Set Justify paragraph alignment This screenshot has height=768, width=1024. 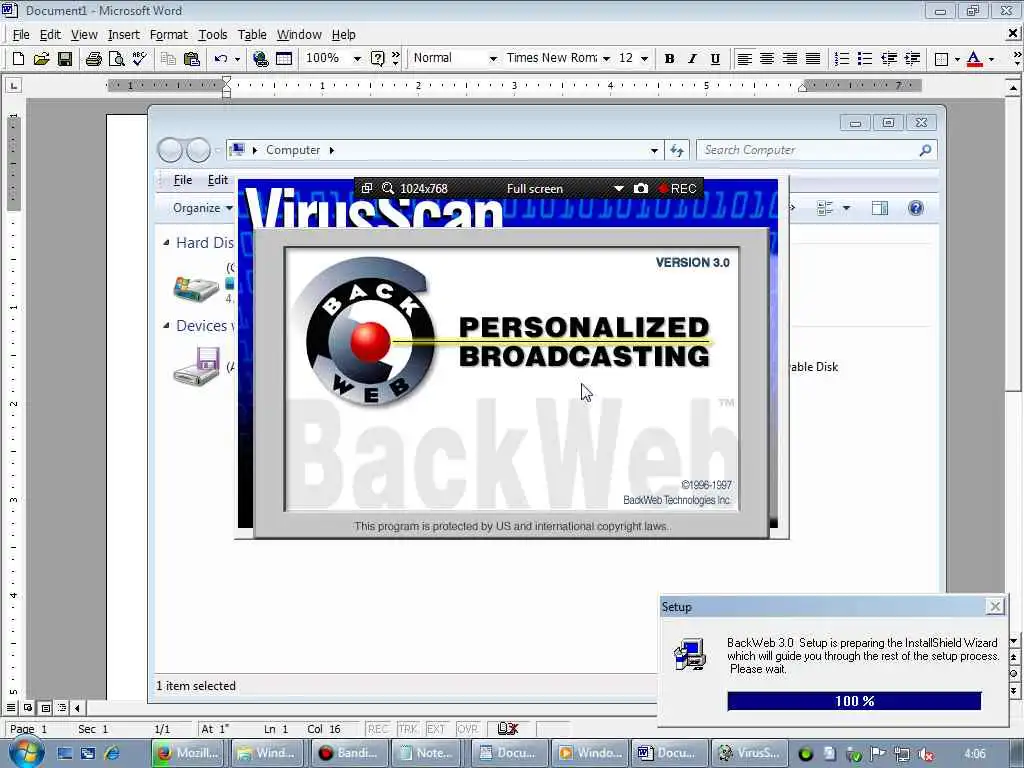812,59
